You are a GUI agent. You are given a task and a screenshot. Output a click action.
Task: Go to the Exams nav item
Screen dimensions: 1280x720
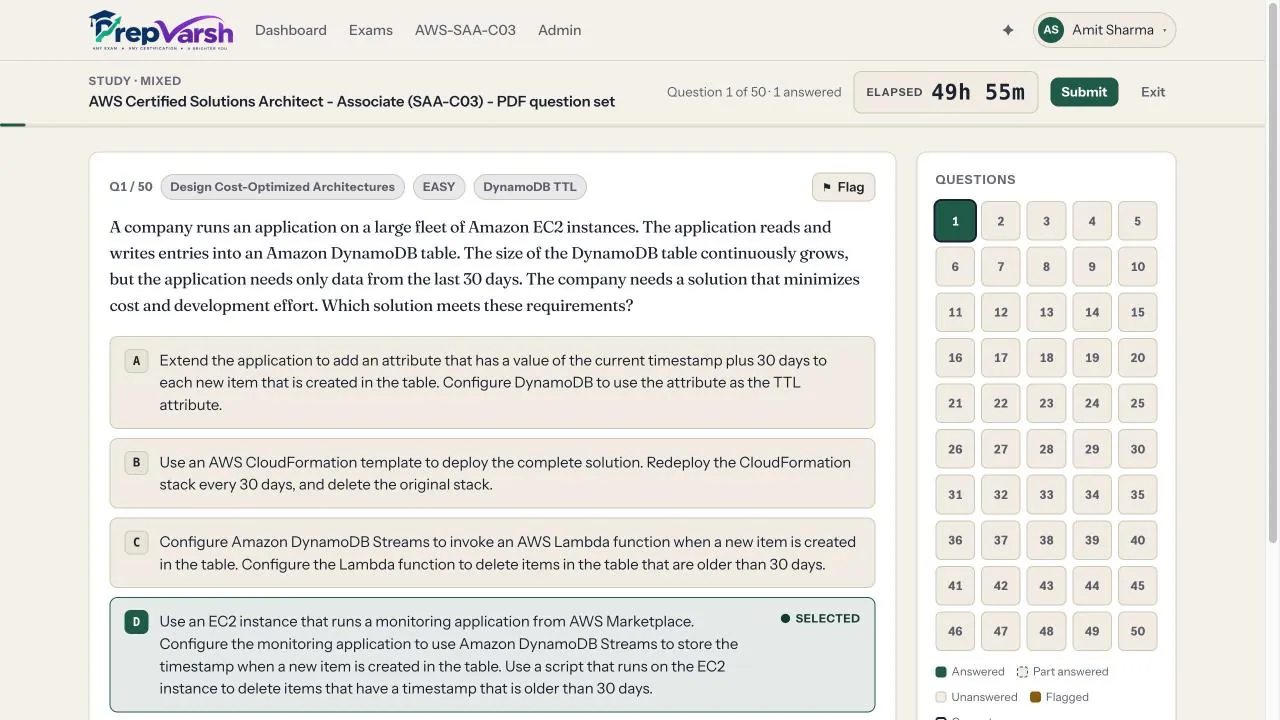(371, 30)
